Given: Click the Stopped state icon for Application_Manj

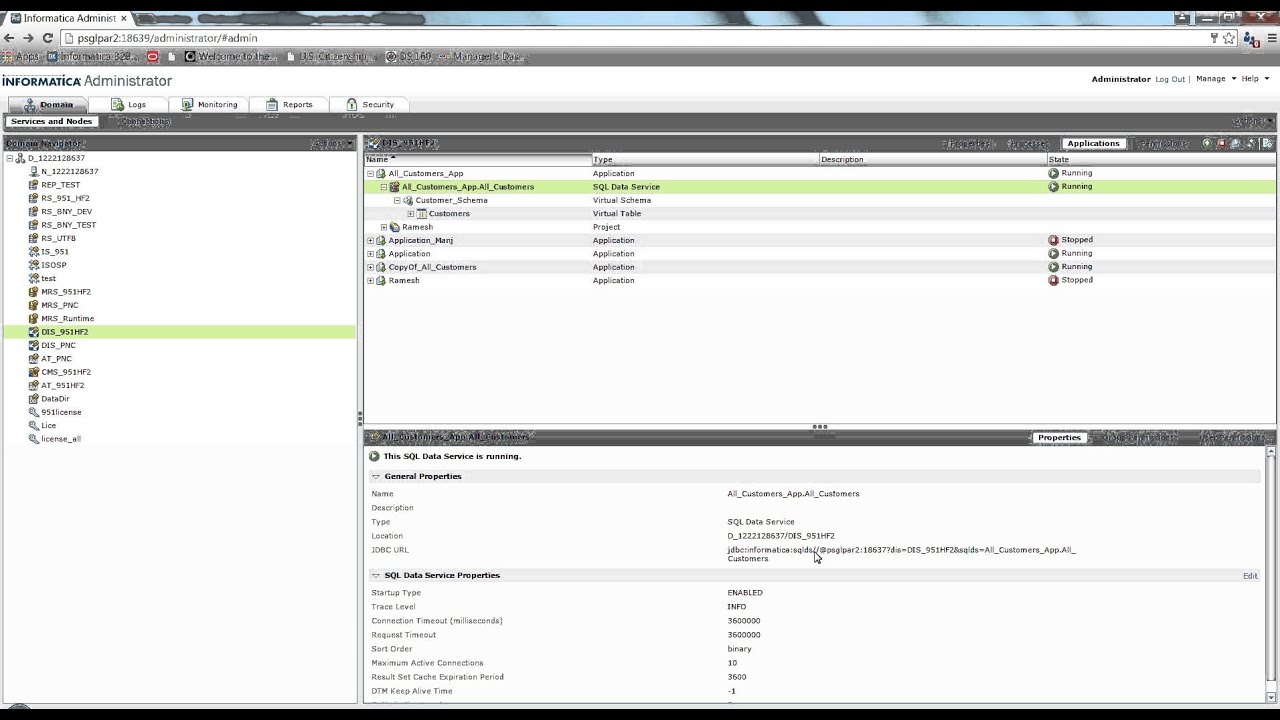Looking at the screenshot, I should coord(1053,240).
